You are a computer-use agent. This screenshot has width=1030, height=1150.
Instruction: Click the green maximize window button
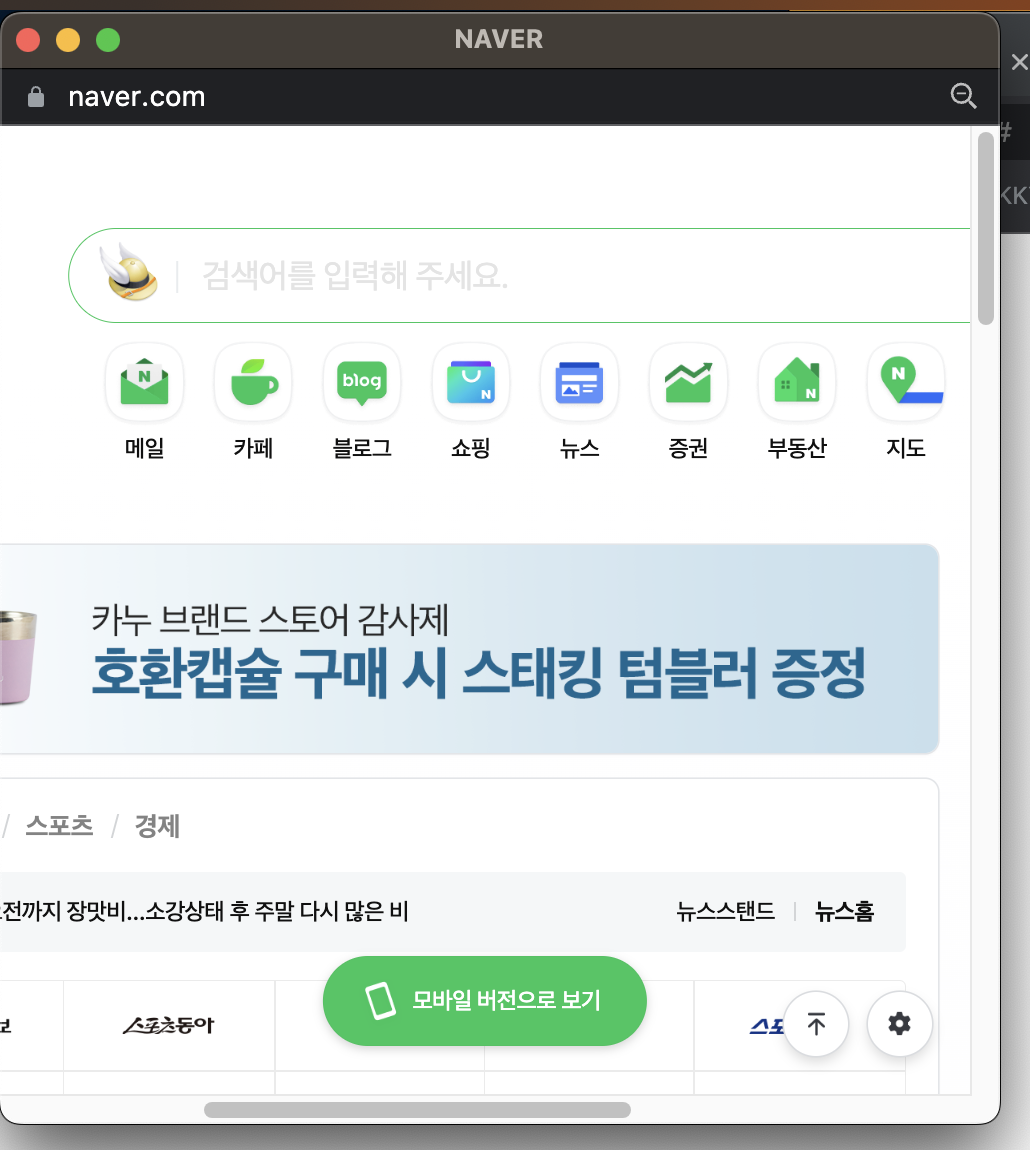[108, 40]
